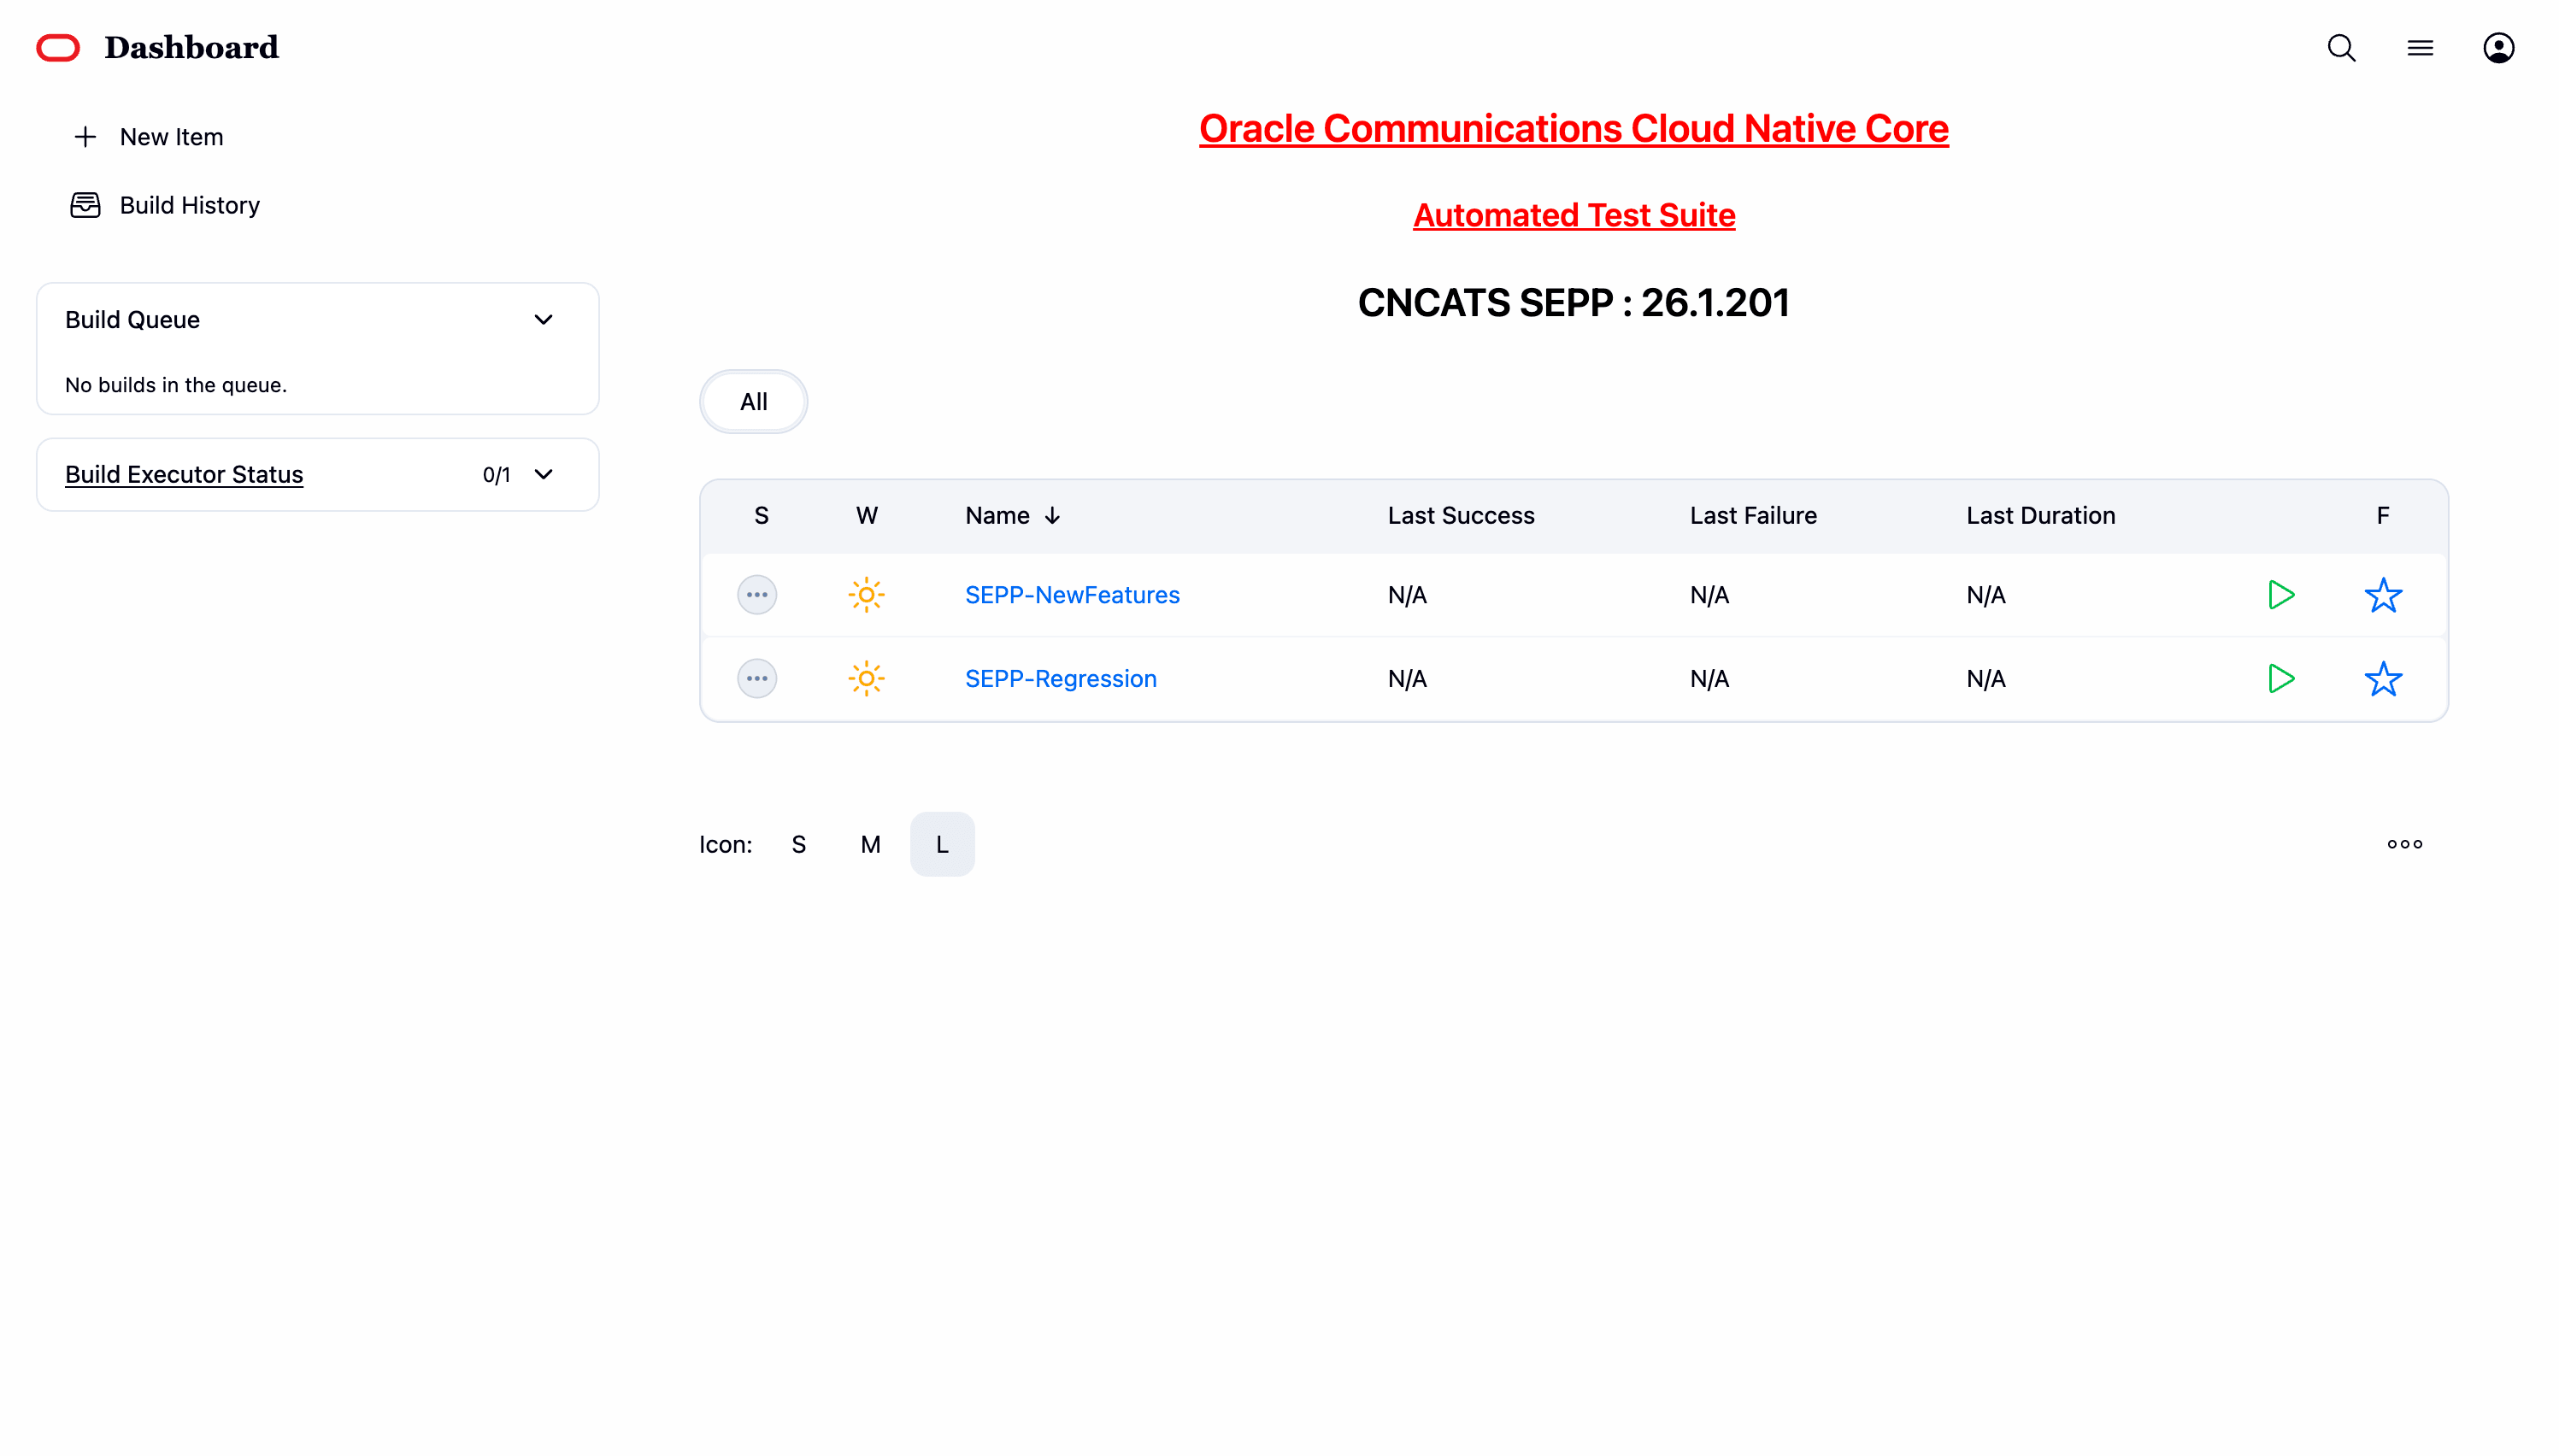
Task: Schedule a build for SEPP-Regression
Action: click(2280, 679)
